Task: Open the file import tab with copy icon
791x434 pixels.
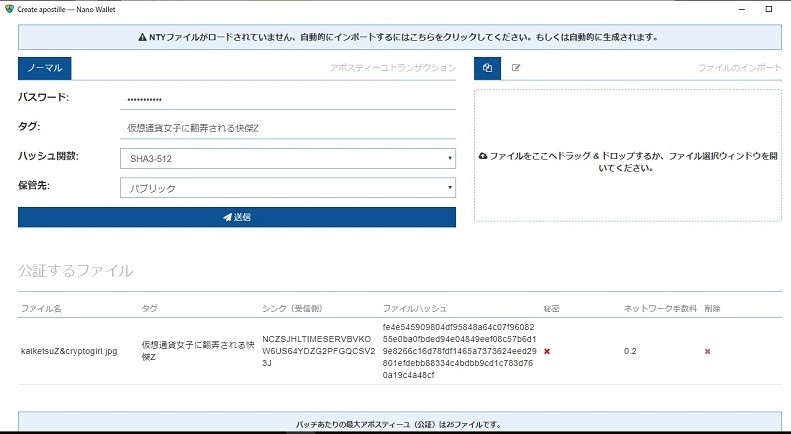Action: click(x=487, y=68)
